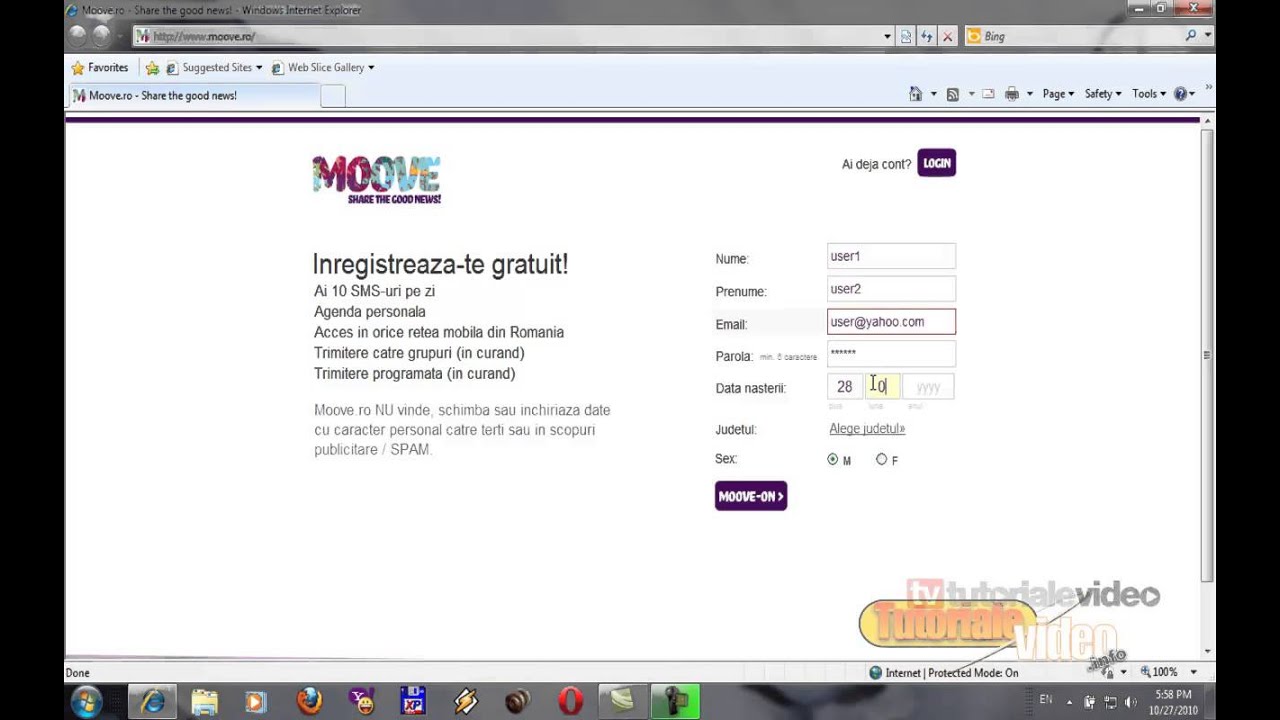This screenshot has width=1280, height=720.
Task: Open a new blank tab
Action: click(333, 96)
